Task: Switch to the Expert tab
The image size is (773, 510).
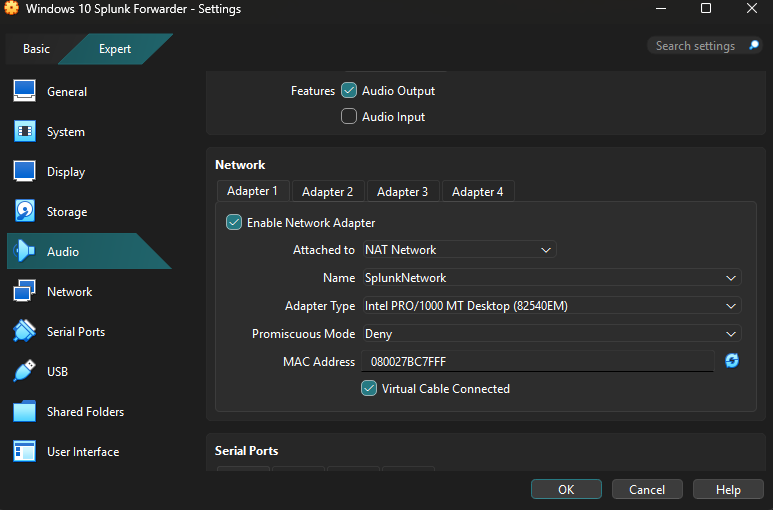Action: coord(115,49)
